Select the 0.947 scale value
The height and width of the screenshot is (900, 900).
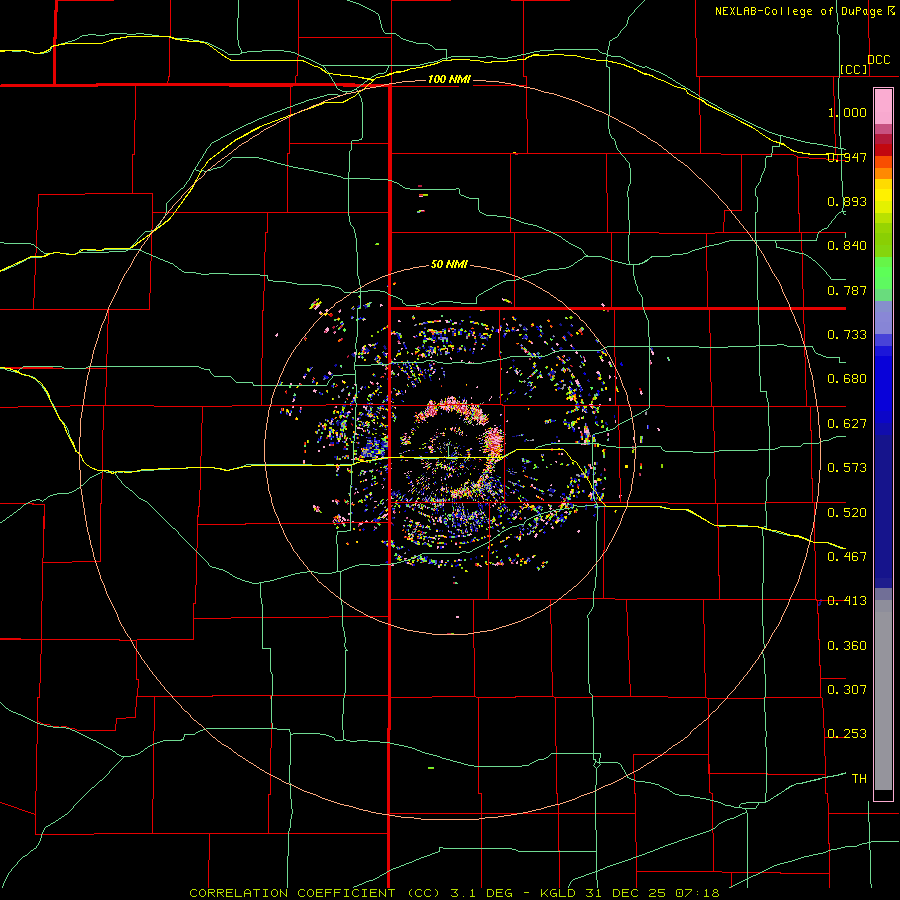point(847,157)
